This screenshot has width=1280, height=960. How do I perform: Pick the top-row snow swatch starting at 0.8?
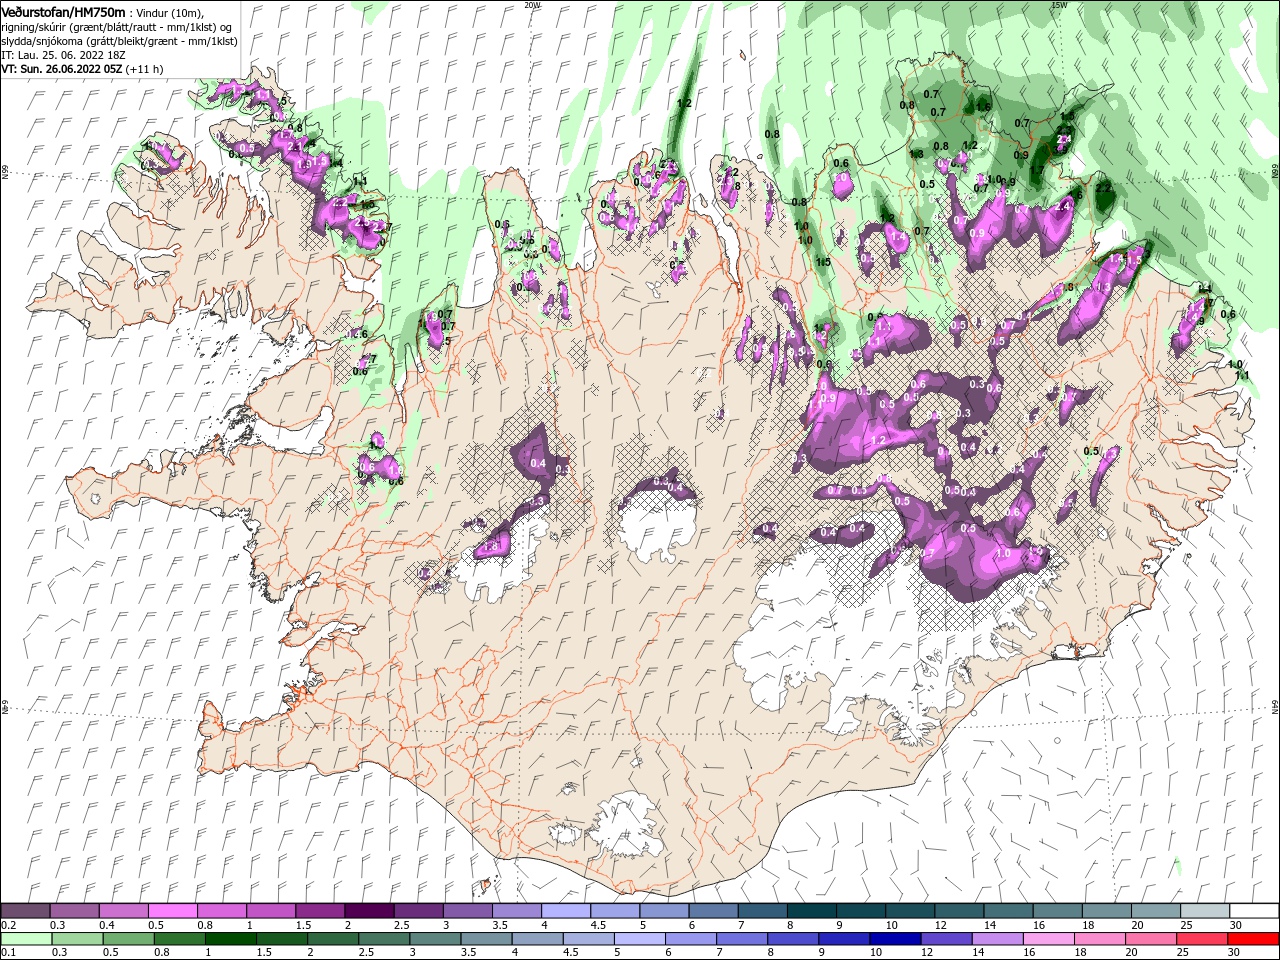pos(221,911)
